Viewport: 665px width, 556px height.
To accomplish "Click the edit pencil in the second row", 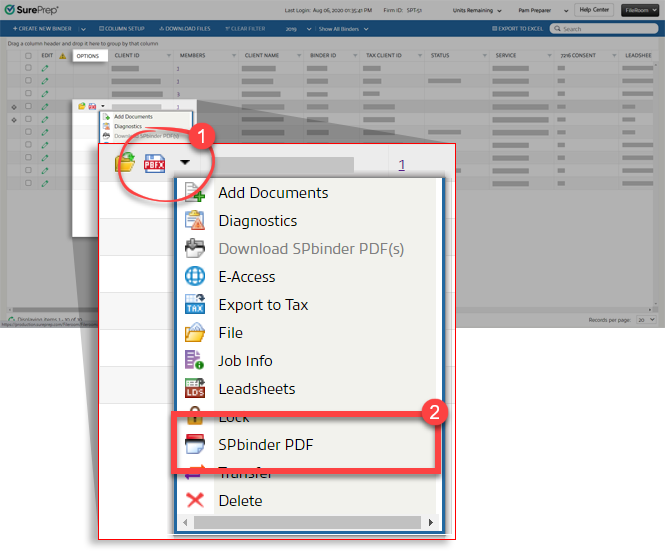I will 45,81.
